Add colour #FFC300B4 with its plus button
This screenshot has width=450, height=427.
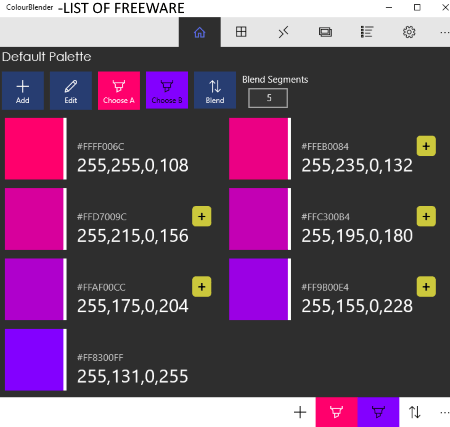click(426, 216)
